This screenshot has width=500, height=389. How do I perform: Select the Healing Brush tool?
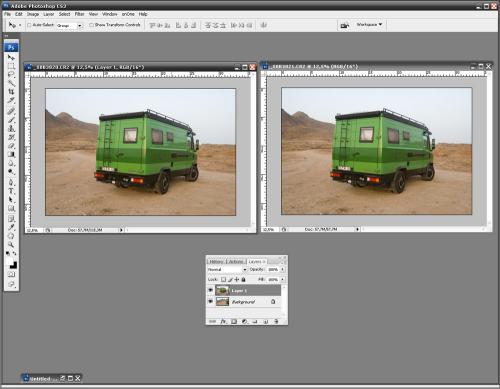[x=11, y=111]
